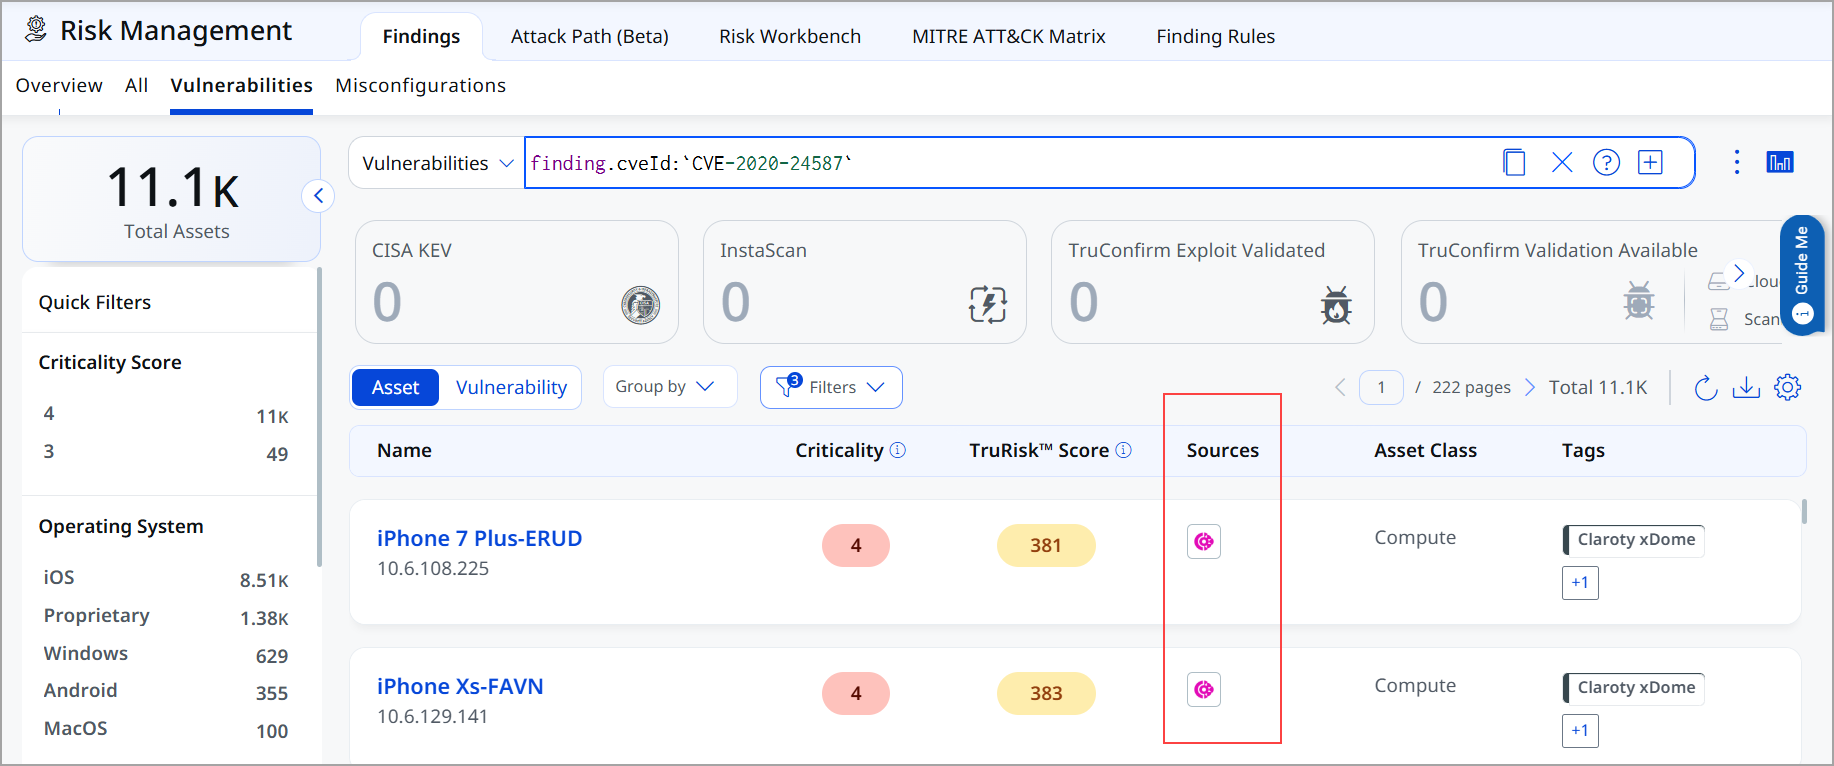The width and height of the screenshot is (1834, 766).
Task: Click the page number input field
Action: pyautogui.click(x=1381, y=387)
